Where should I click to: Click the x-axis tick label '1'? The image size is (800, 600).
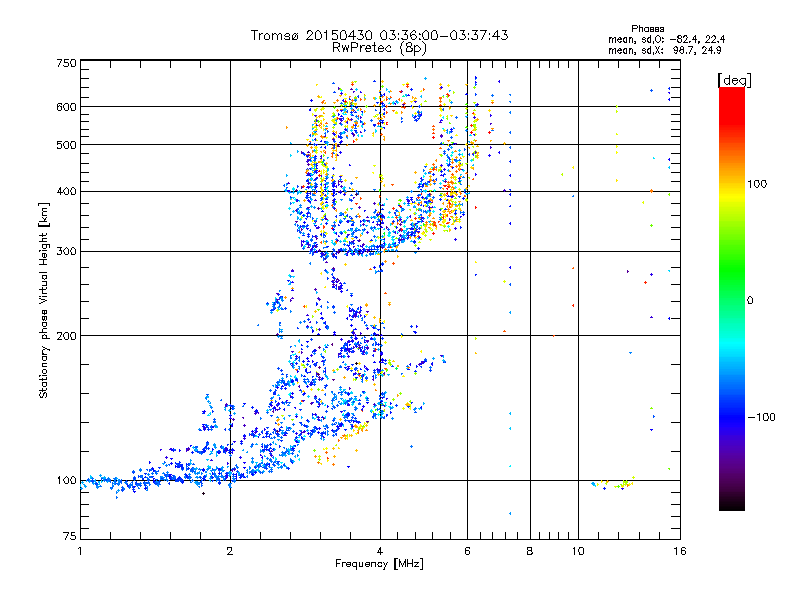coord(80,551)
